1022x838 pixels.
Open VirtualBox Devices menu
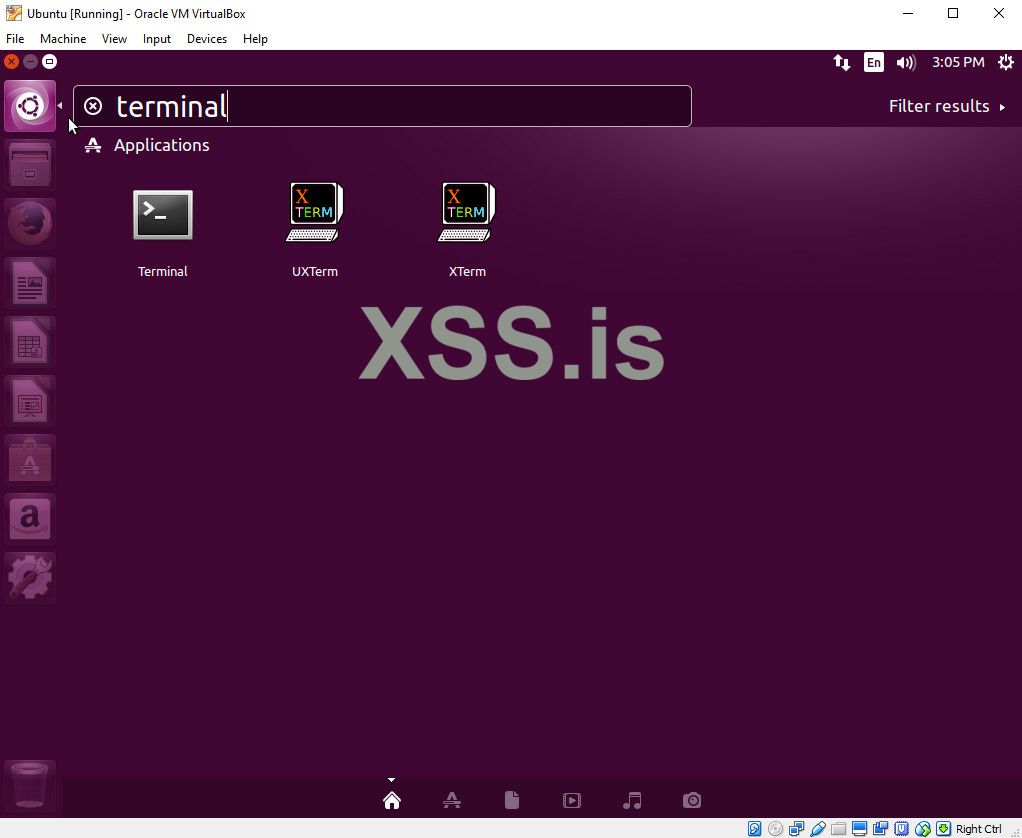point(207,39)
